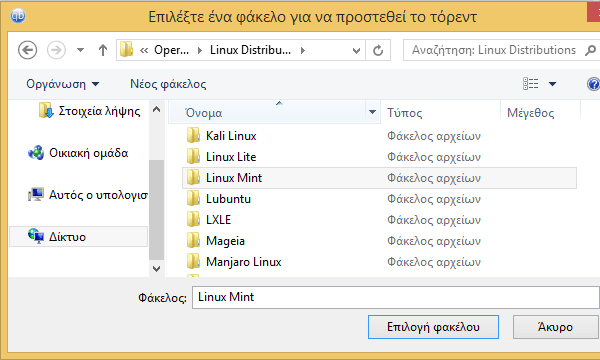Select Αυτός ο υπολογιστής in navigation pane

point(98,195)
